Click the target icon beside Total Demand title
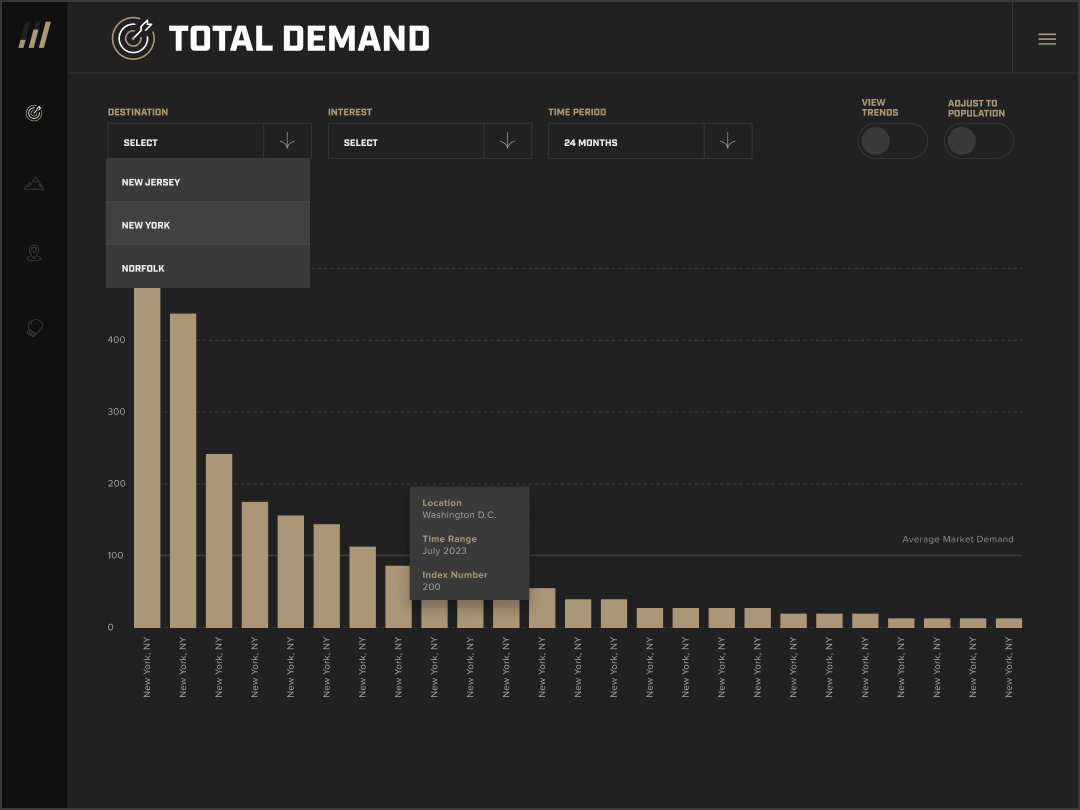This screenshot has width=1080, height=810. [134, 40]
